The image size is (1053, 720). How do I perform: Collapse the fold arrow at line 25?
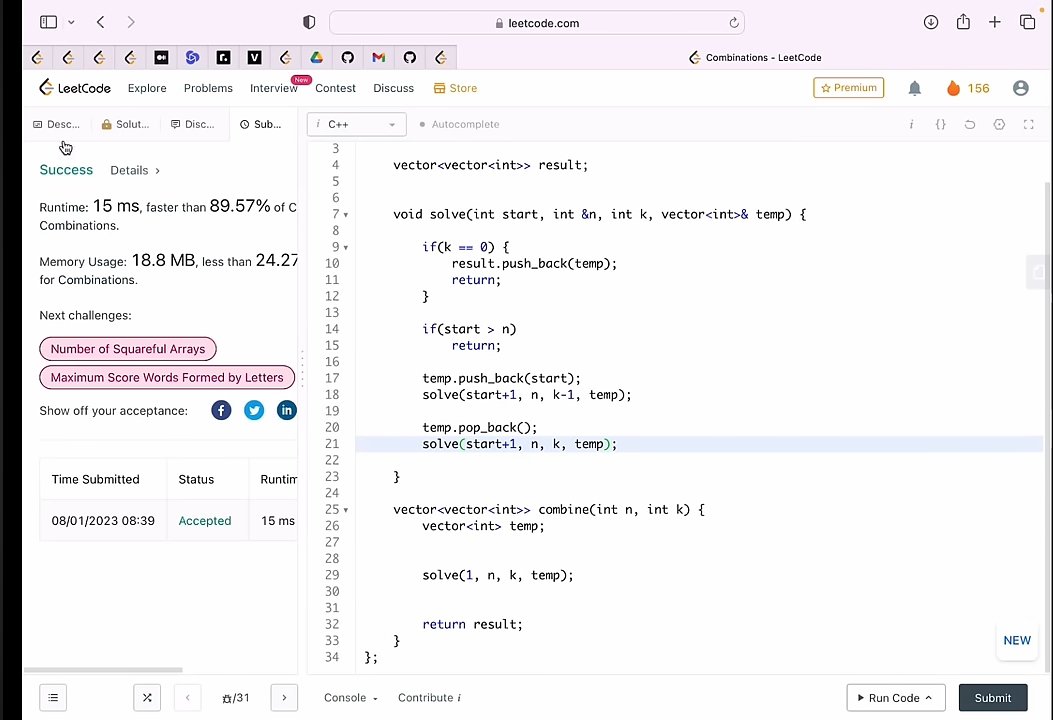(346, 510)
